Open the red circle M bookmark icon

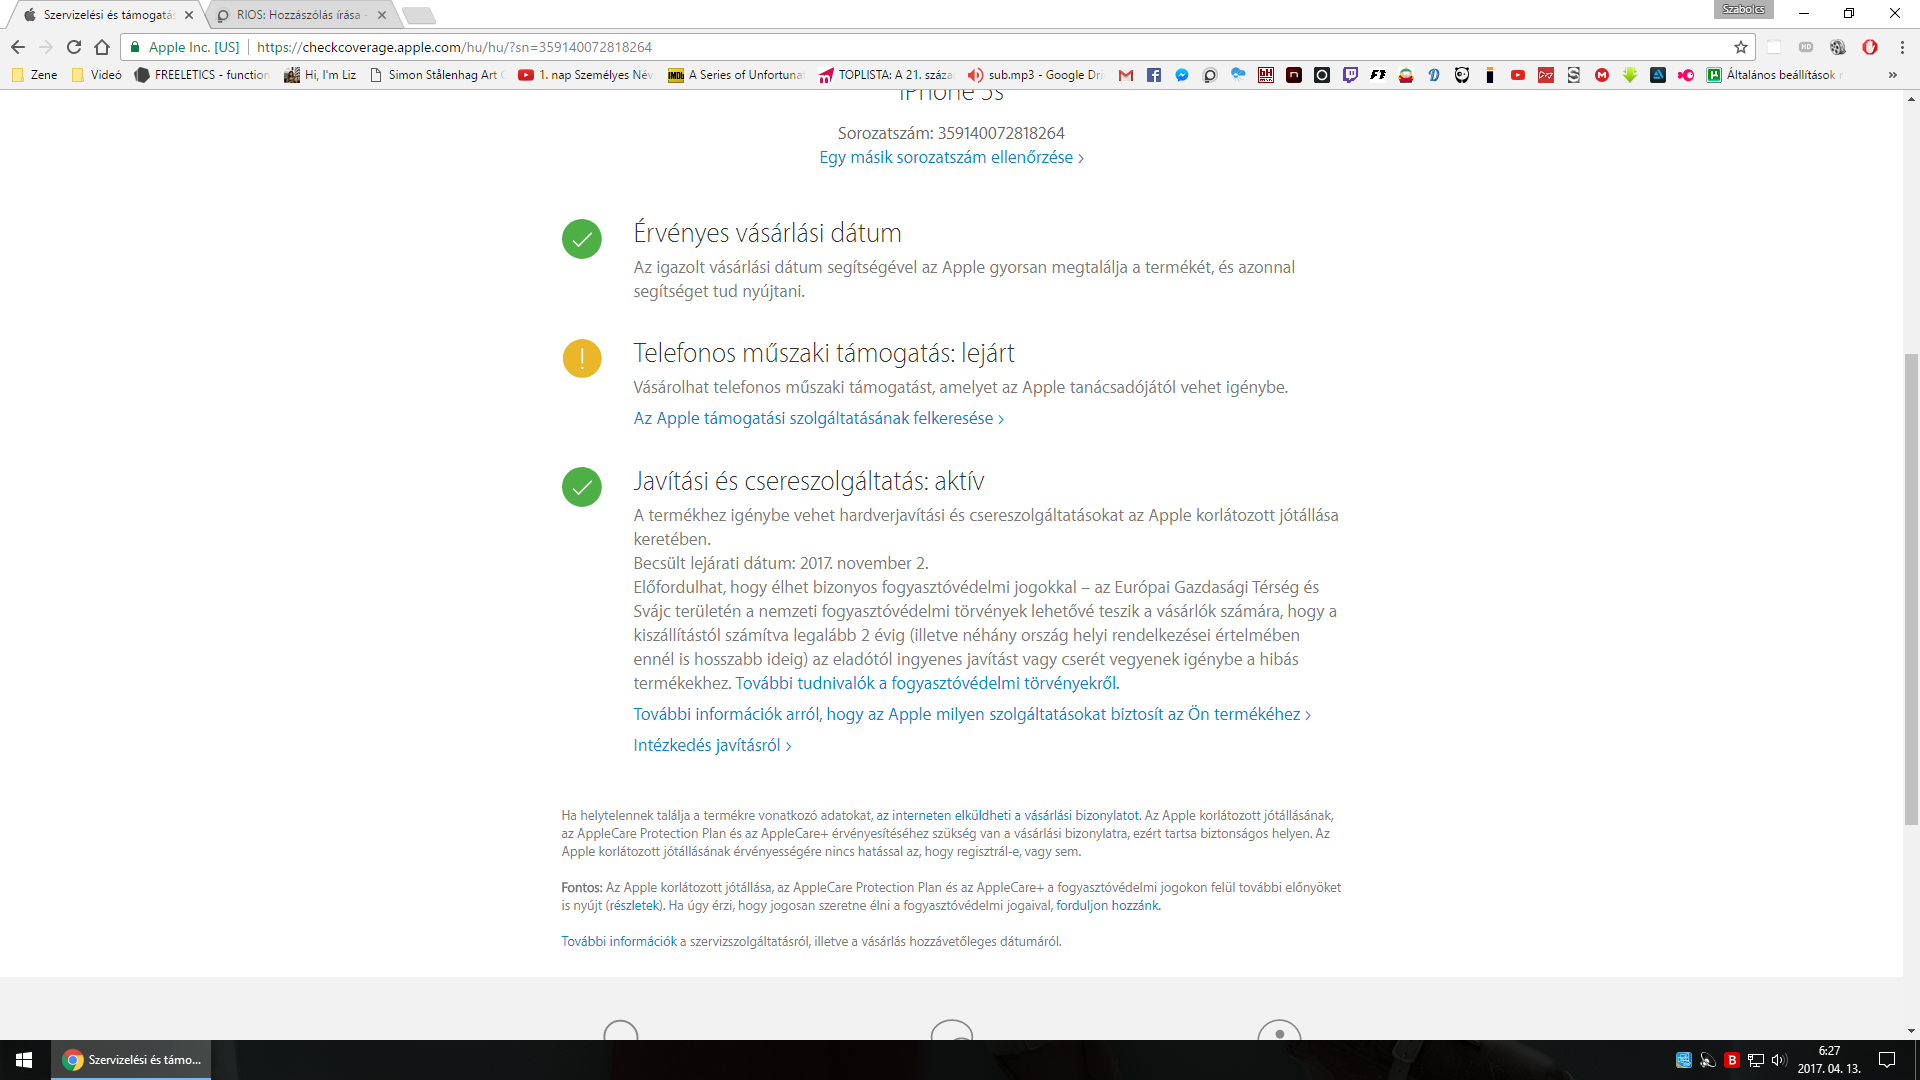pyautogui.click(x=1602, y=75)
